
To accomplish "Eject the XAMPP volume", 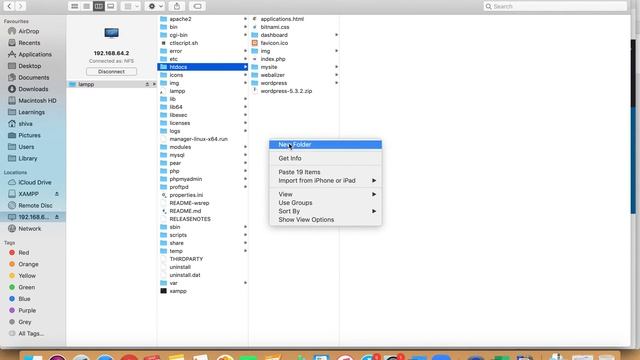I will pos(57,194).
